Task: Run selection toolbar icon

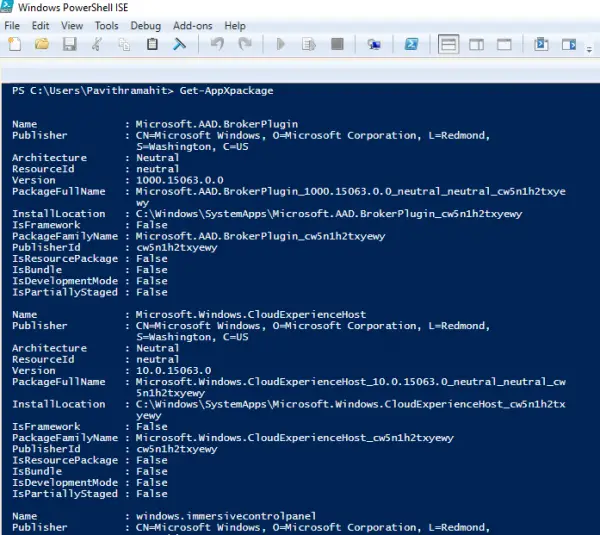Action: (x=308, y=44)
